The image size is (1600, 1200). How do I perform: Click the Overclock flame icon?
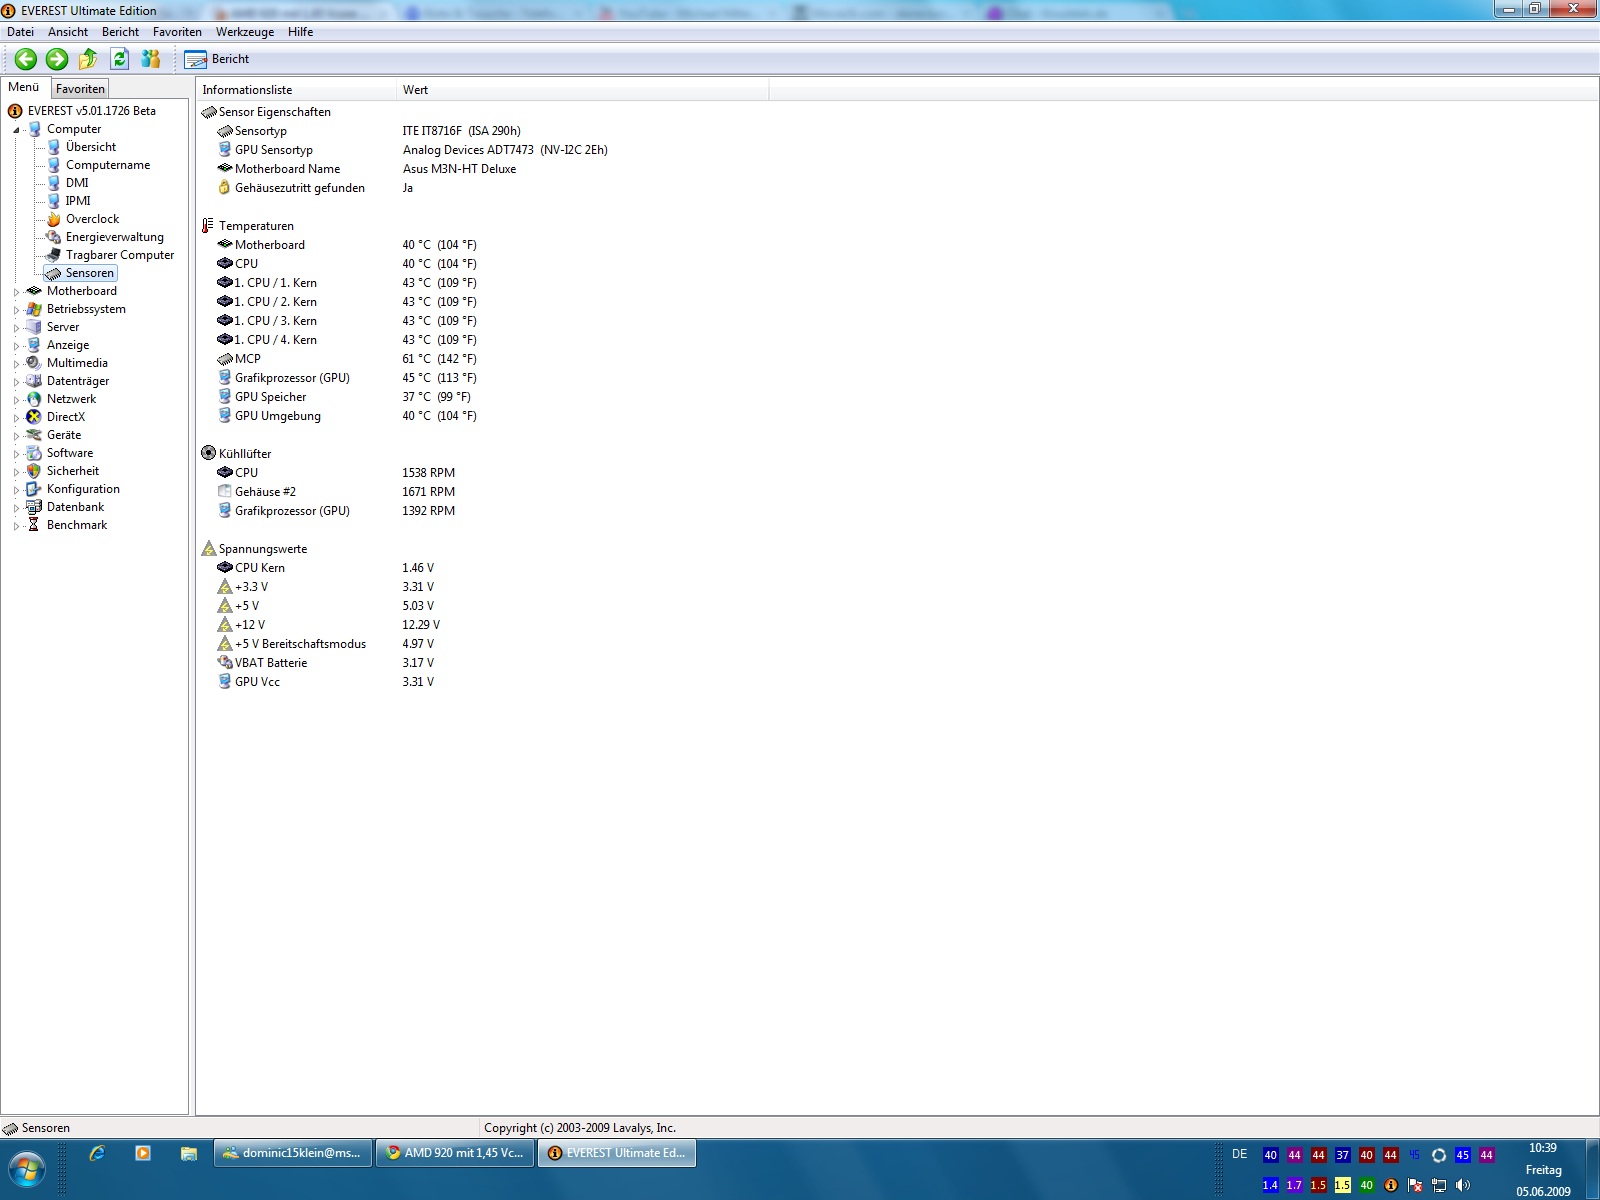54,219
